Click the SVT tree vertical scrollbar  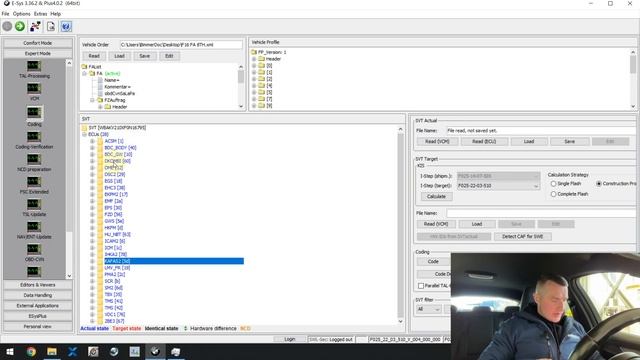400,224
